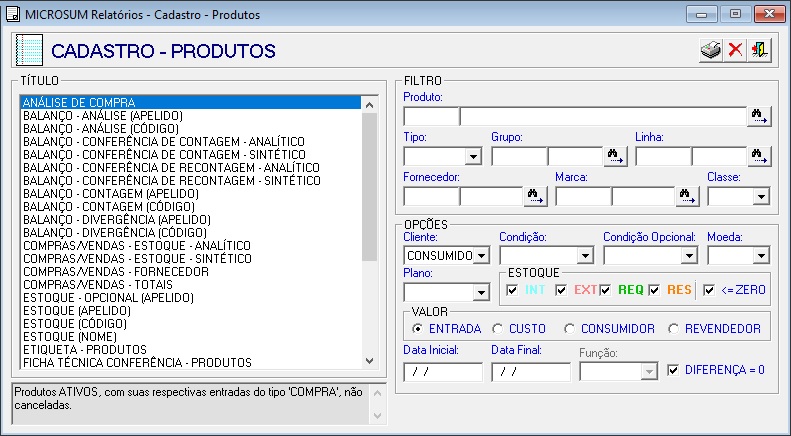This screenshot has width=791, height=436.
Task: Open Marca search binoculars icon
Action: point(687,196)
